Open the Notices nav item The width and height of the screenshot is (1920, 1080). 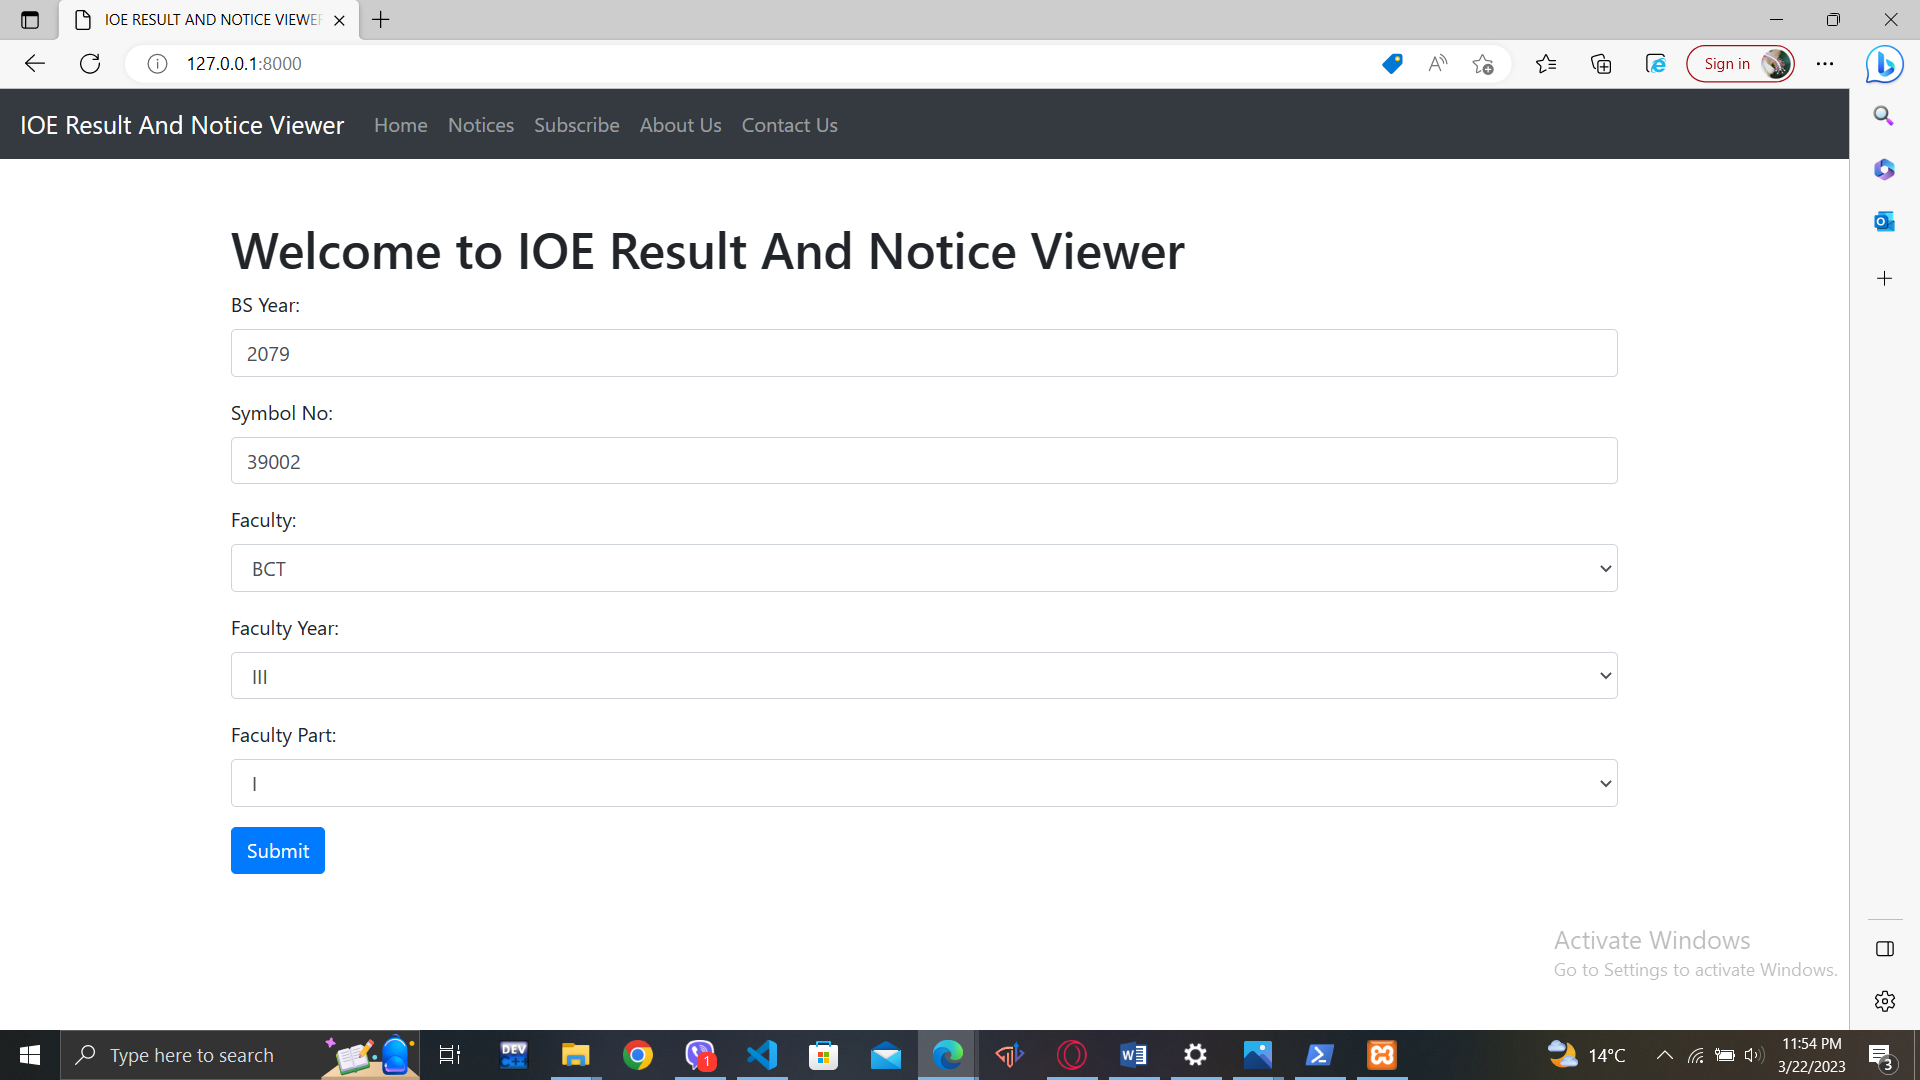481,125
